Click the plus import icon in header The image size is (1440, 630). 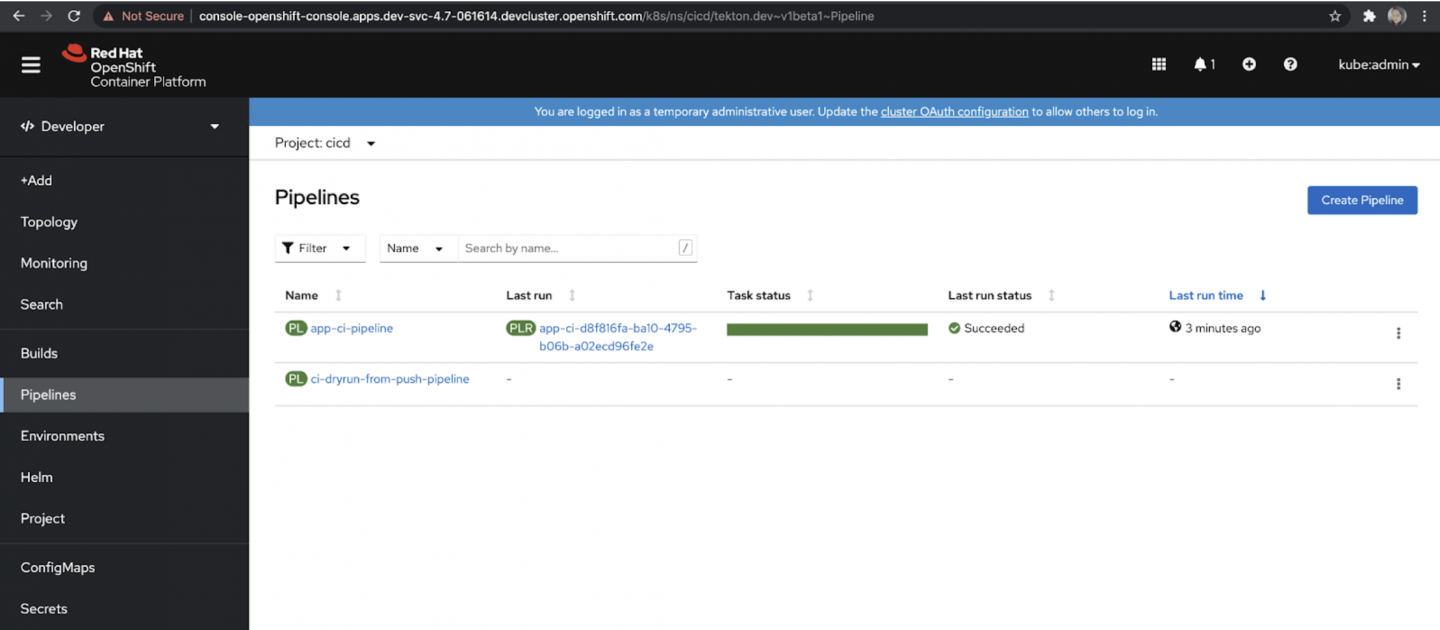[1249, 65]
